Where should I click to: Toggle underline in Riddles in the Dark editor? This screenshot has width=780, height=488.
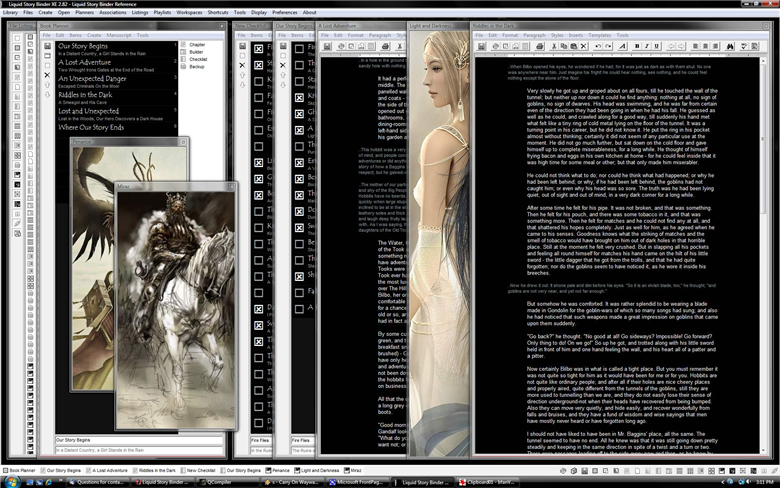tap(657, 46)
